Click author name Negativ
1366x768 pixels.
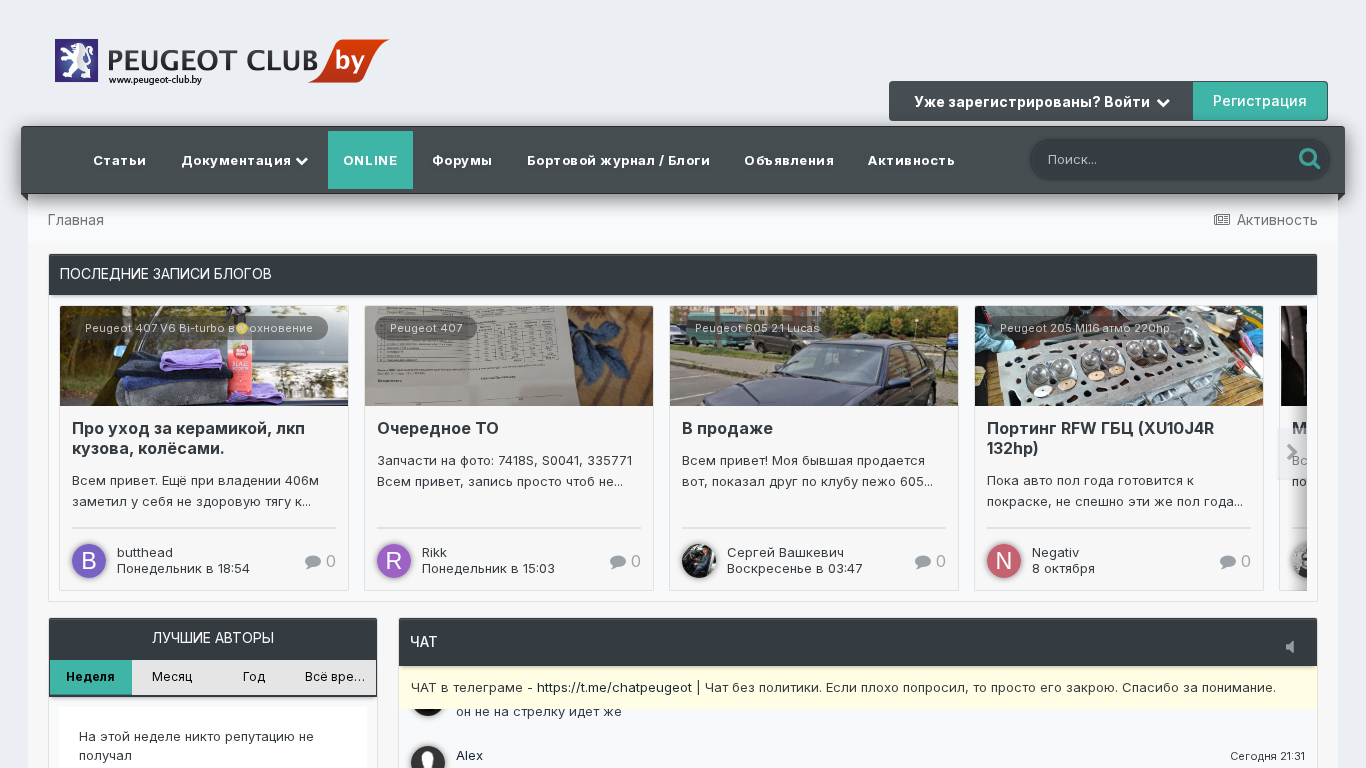click(x=1055, y=553)
